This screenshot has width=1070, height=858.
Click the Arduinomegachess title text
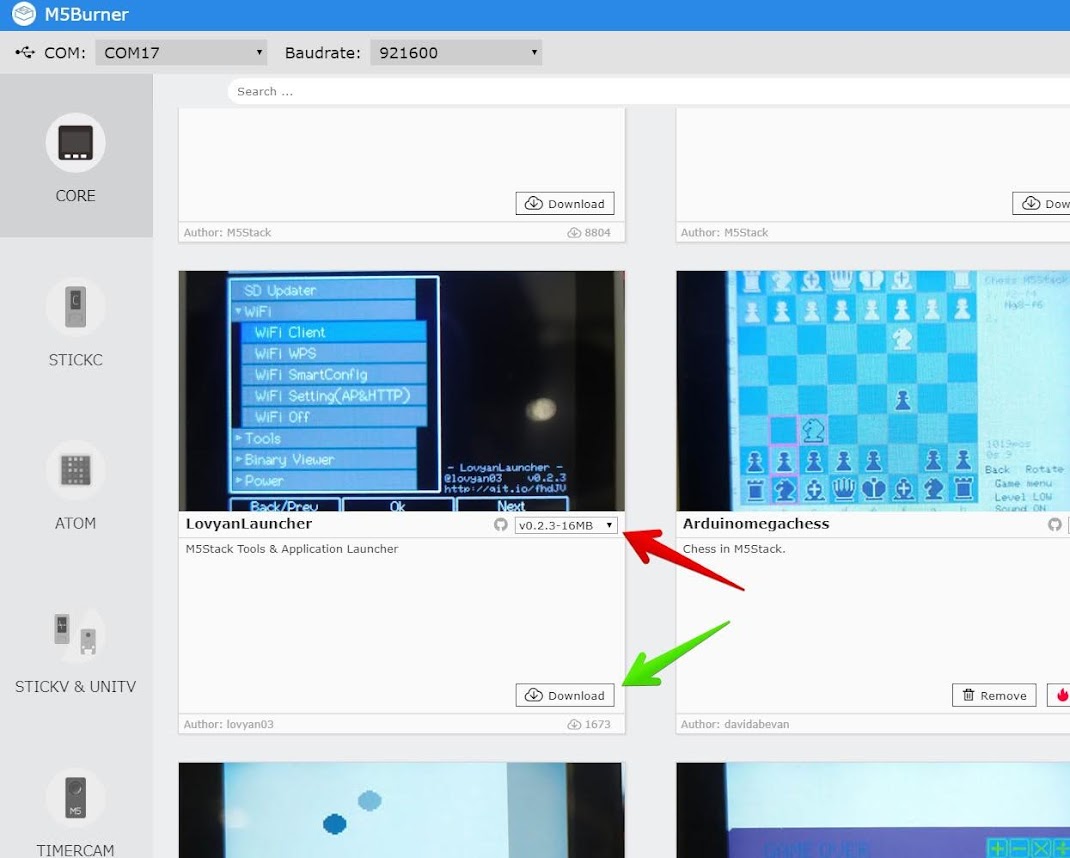tap(756, 524)
